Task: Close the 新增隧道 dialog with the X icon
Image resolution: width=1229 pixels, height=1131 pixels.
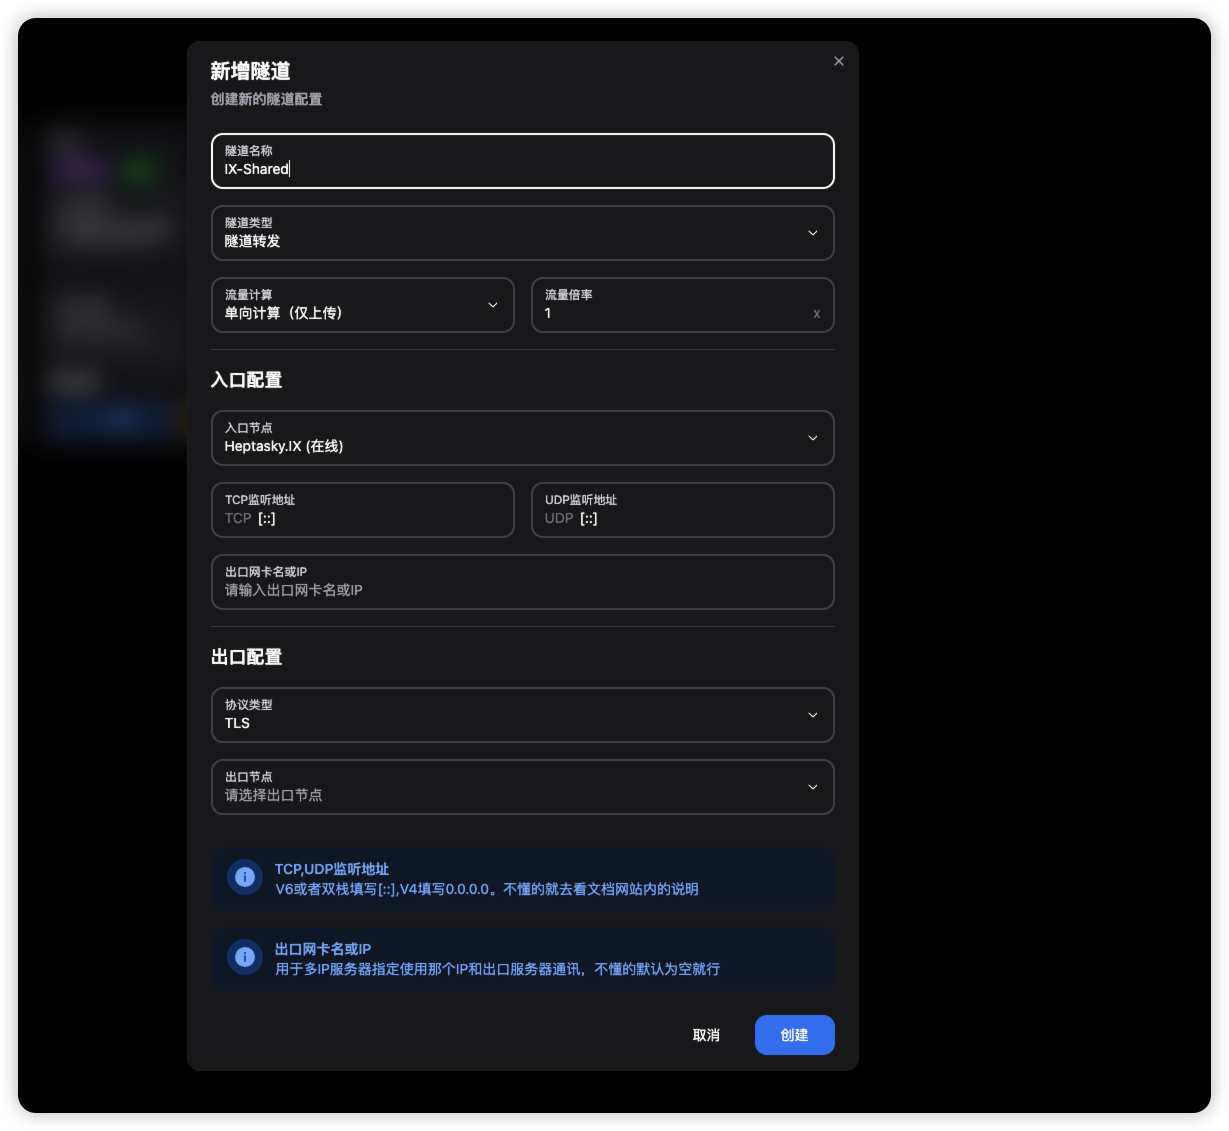Action: [x=838, y=61]
